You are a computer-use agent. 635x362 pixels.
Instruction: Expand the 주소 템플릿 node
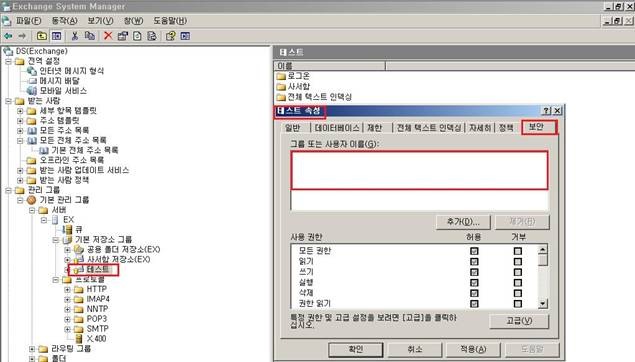point(20,121)
